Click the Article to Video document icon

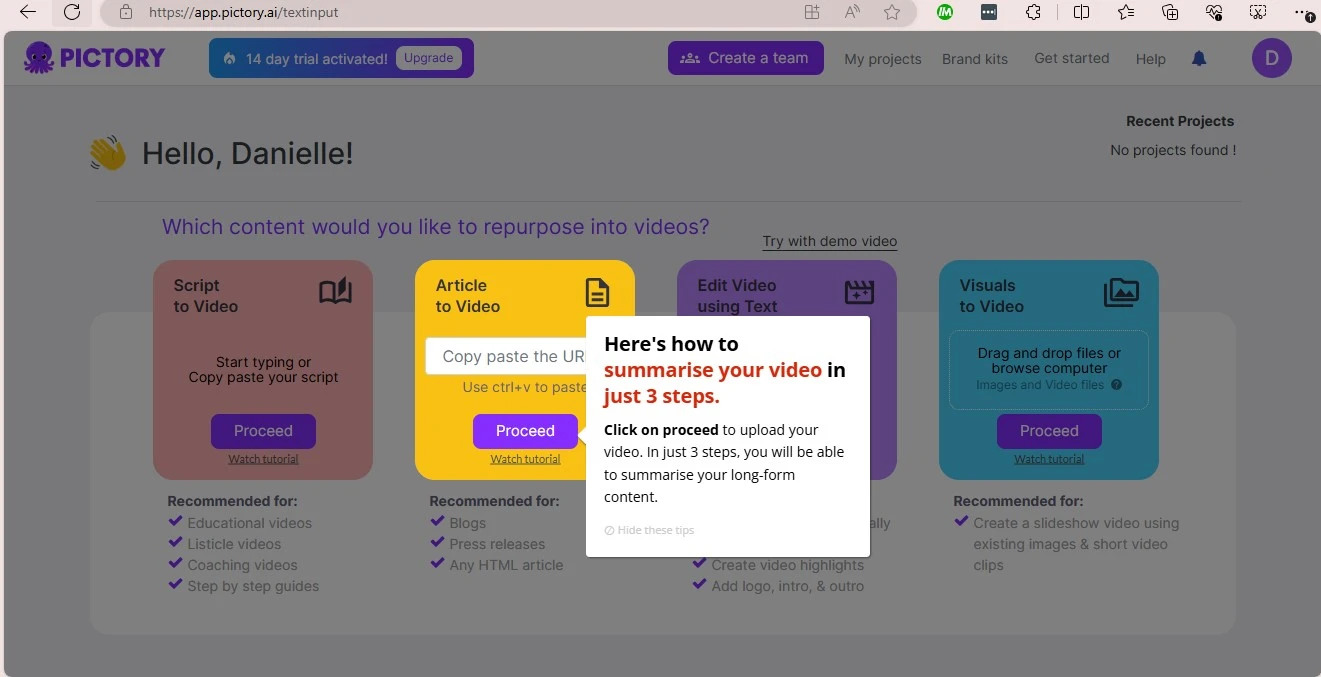[x=597, y=292]
